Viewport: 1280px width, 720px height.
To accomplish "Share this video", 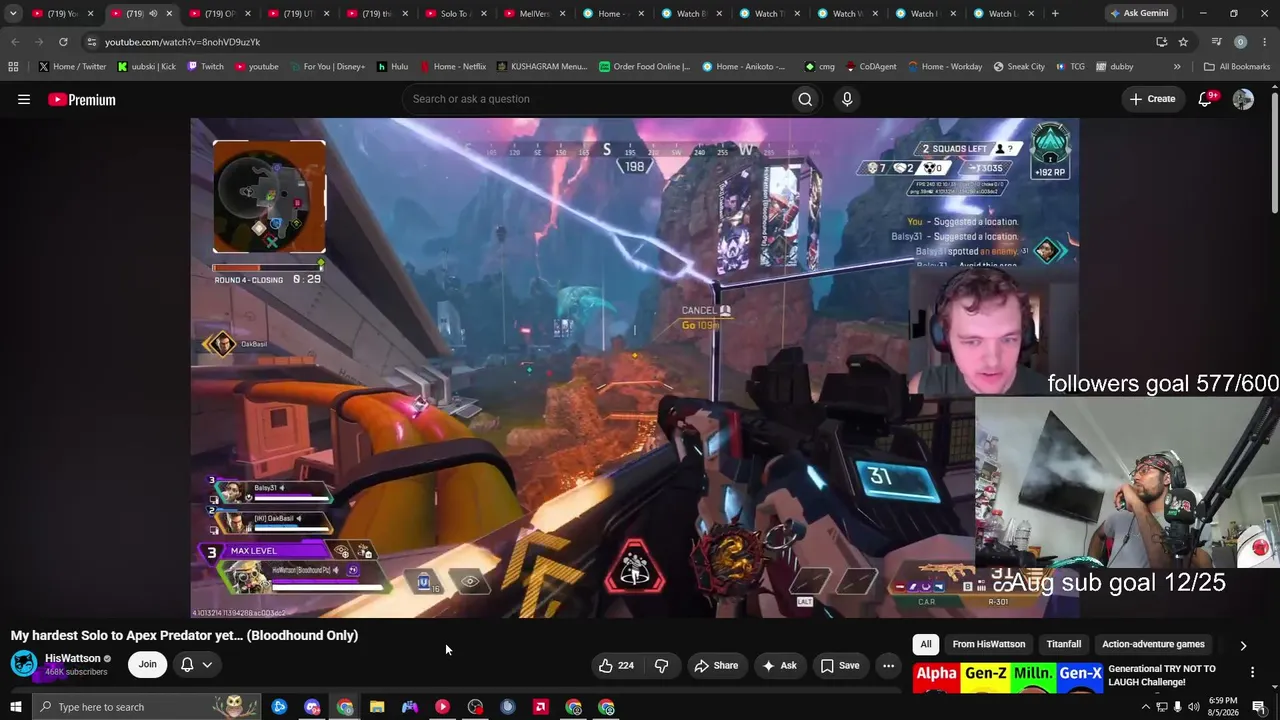I will click(716, 665).
